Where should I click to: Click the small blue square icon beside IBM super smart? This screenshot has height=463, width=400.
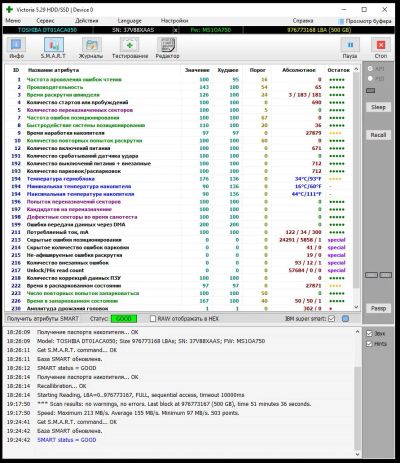(x=346, y=319)
